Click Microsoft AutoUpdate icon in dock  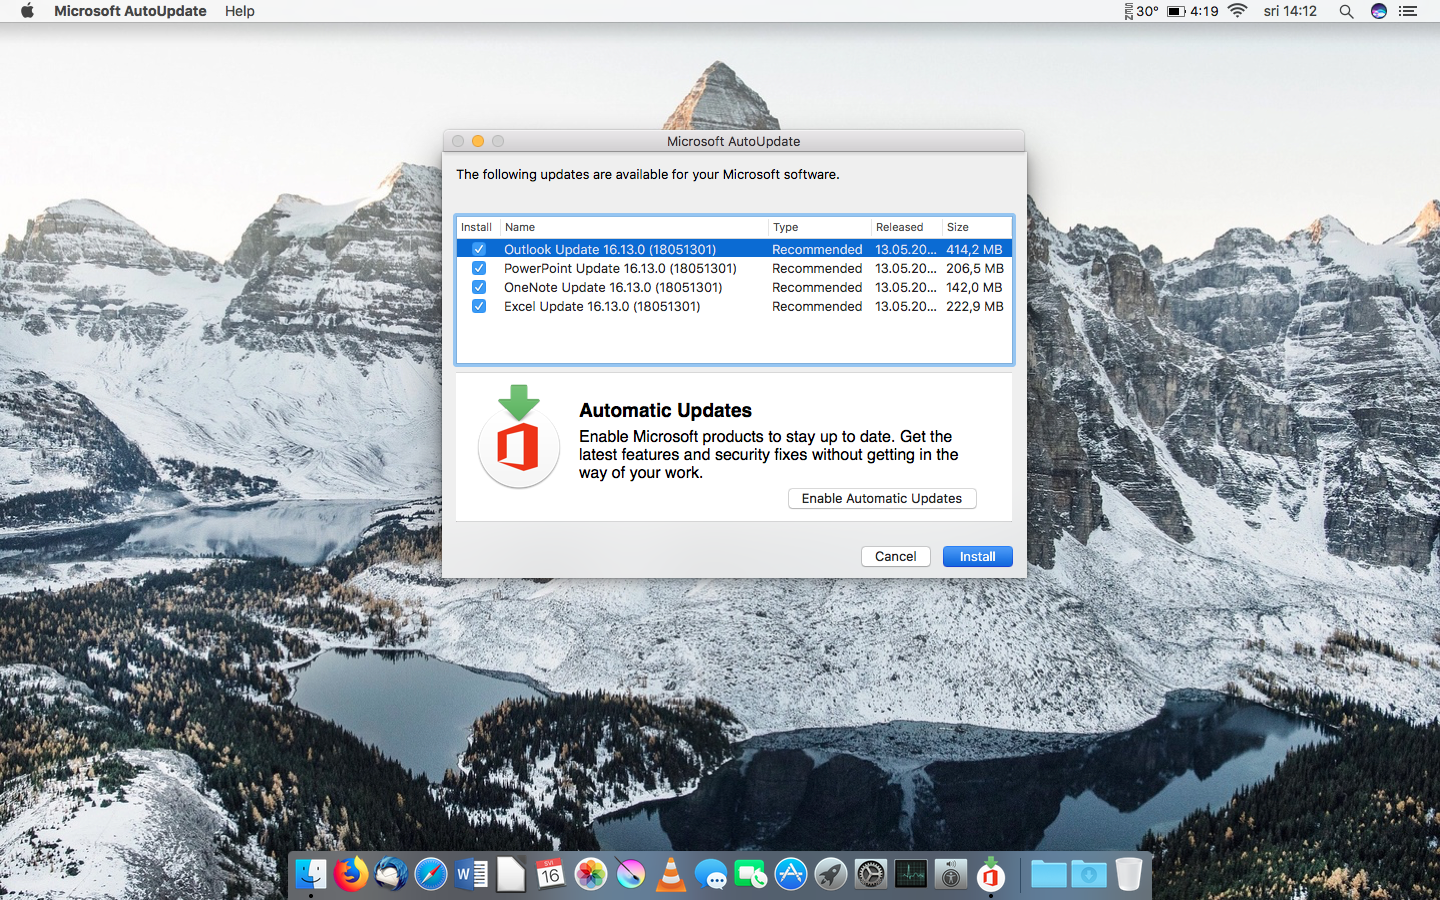(x=991, y=875)
